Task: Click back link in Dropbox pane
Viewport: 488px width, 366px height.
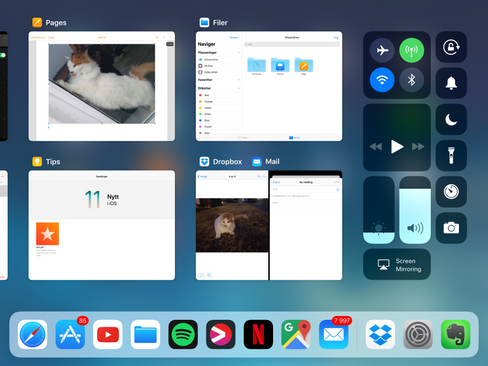Action: point(203,176)
